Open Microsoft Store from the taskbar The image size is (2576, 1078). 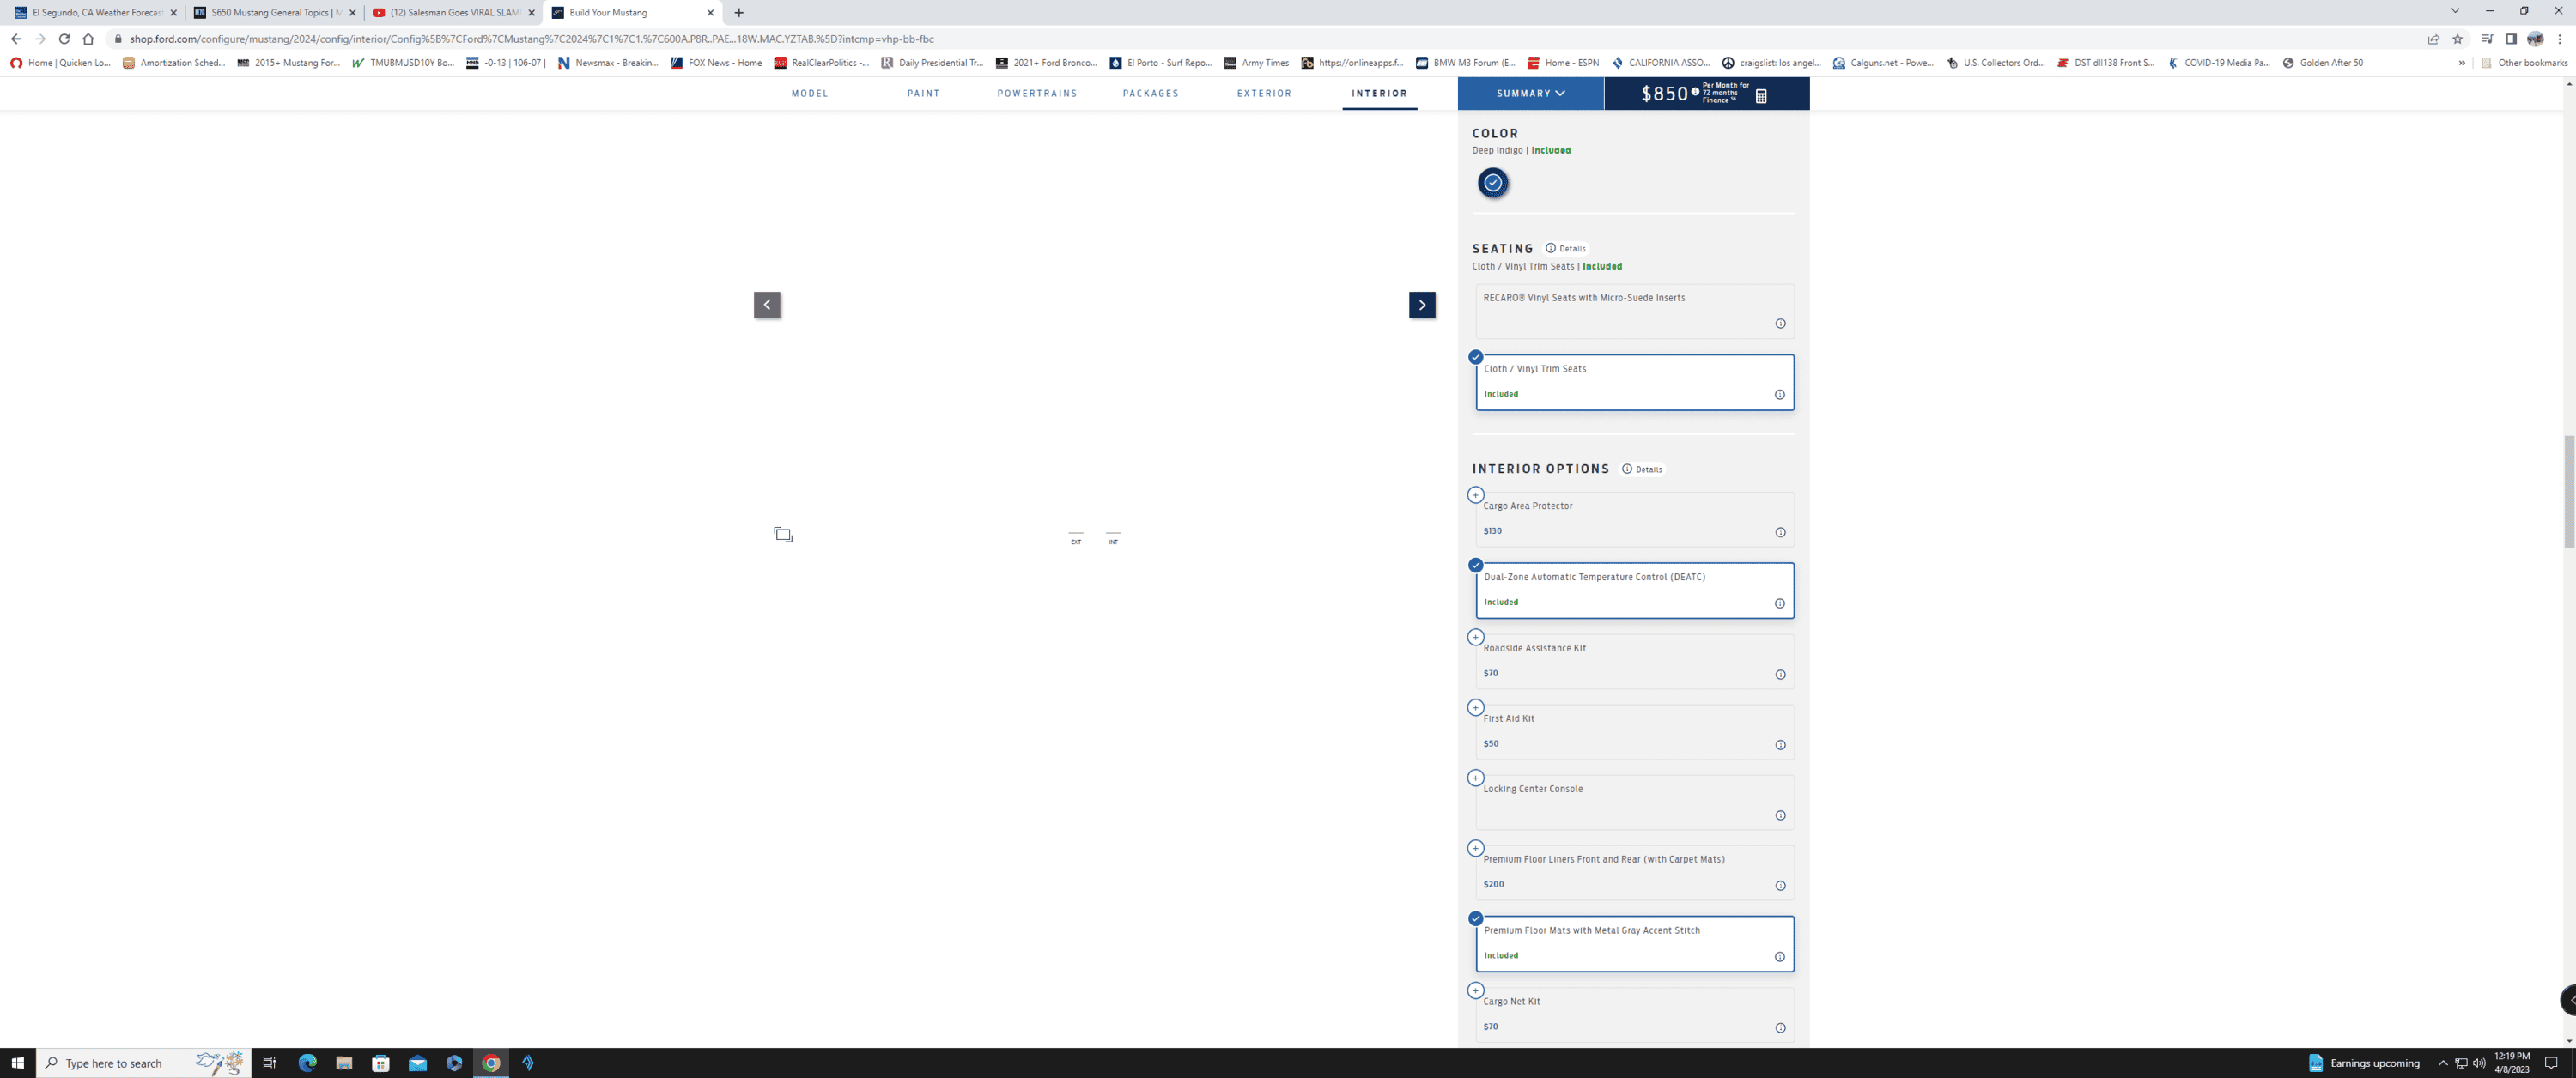click(381, 1063)
